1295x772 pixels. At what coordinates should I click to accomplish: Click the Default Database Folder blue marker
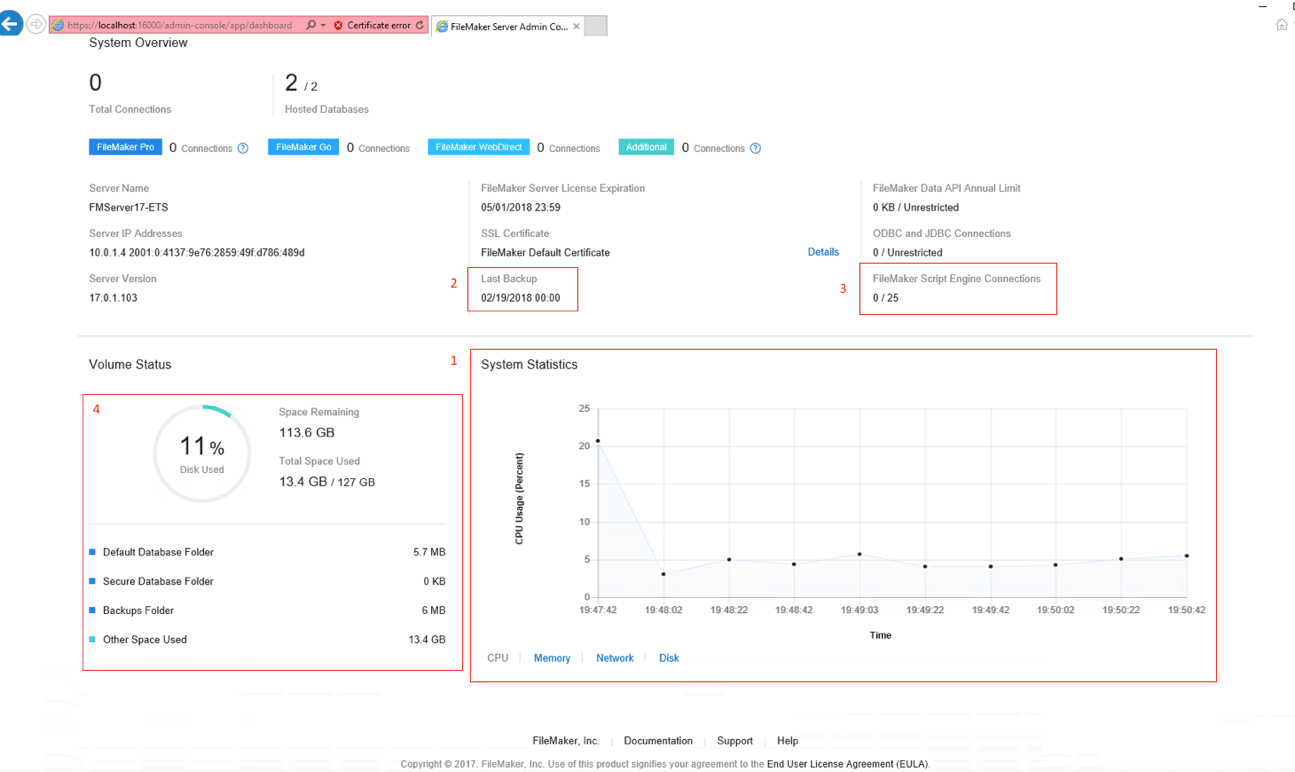(93, 552)
